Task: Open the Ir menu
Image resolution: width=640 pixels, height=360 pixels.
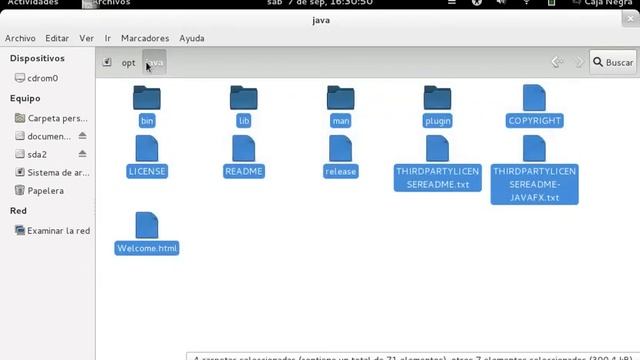Action: pos(107,38)
